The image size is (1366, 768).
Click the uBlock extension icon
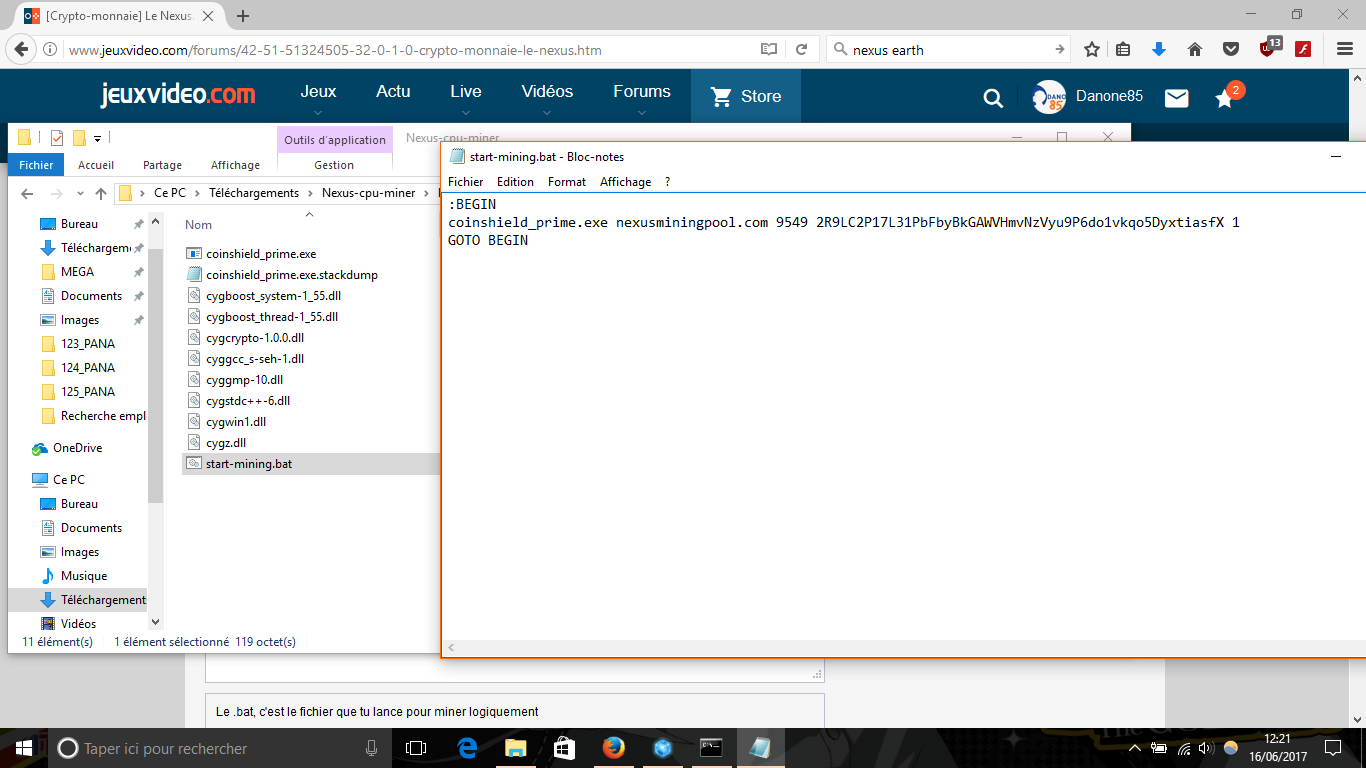coord(1269,49)
